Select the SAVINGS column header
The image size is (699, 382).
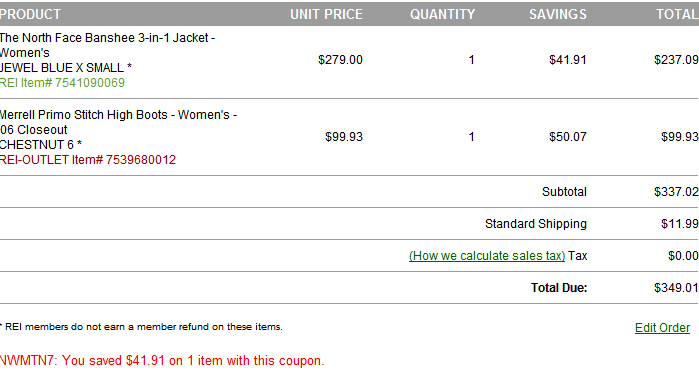pos(558,14)
